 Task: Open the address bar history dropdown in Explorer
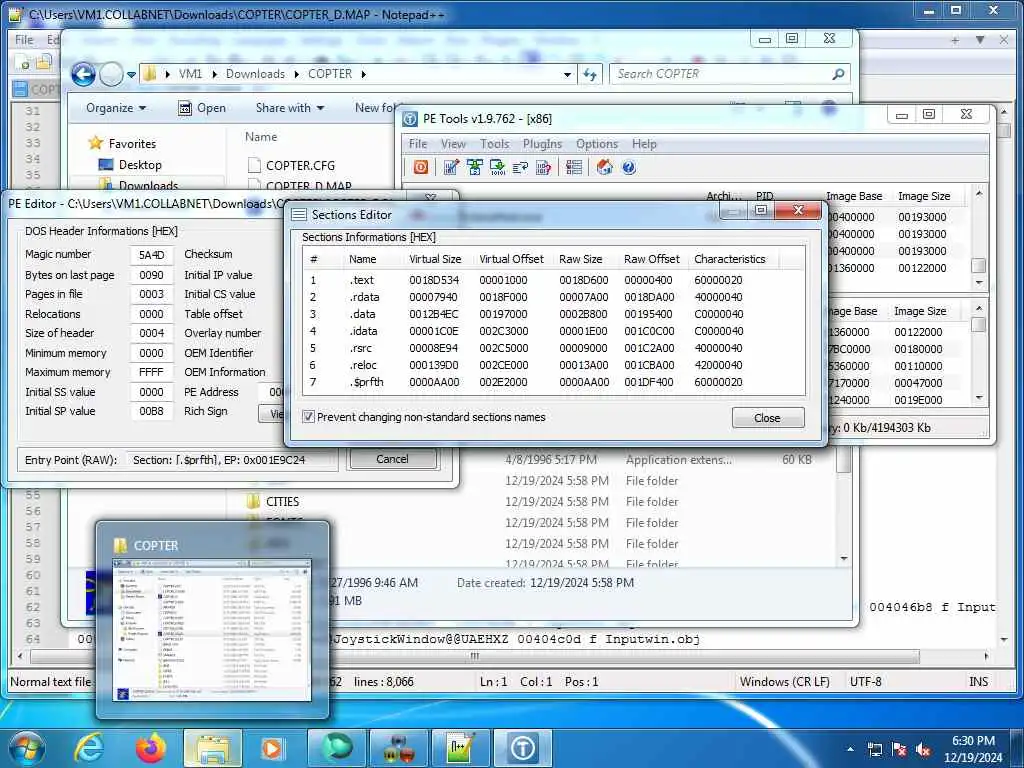pyautogui.click(x=568, y=74)
